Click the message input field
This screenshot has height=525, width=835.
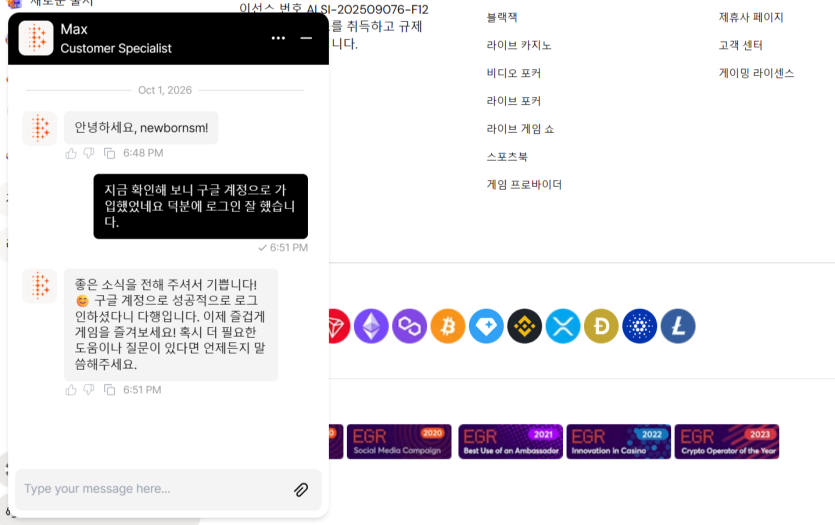pyautogui.click(x=154, y=489)
